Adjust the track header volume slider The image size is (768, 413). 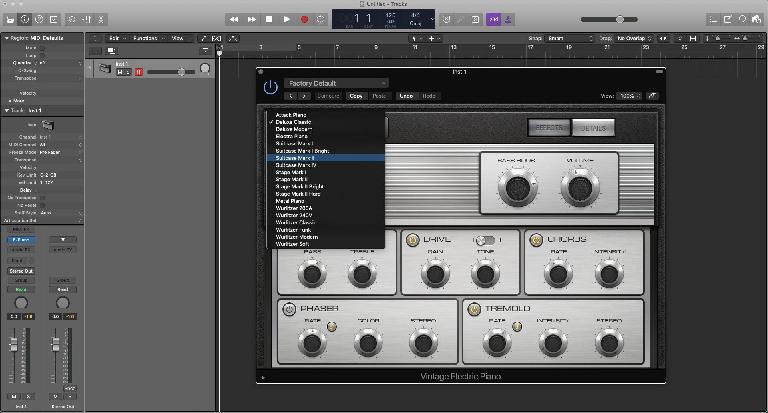point(171,72)
